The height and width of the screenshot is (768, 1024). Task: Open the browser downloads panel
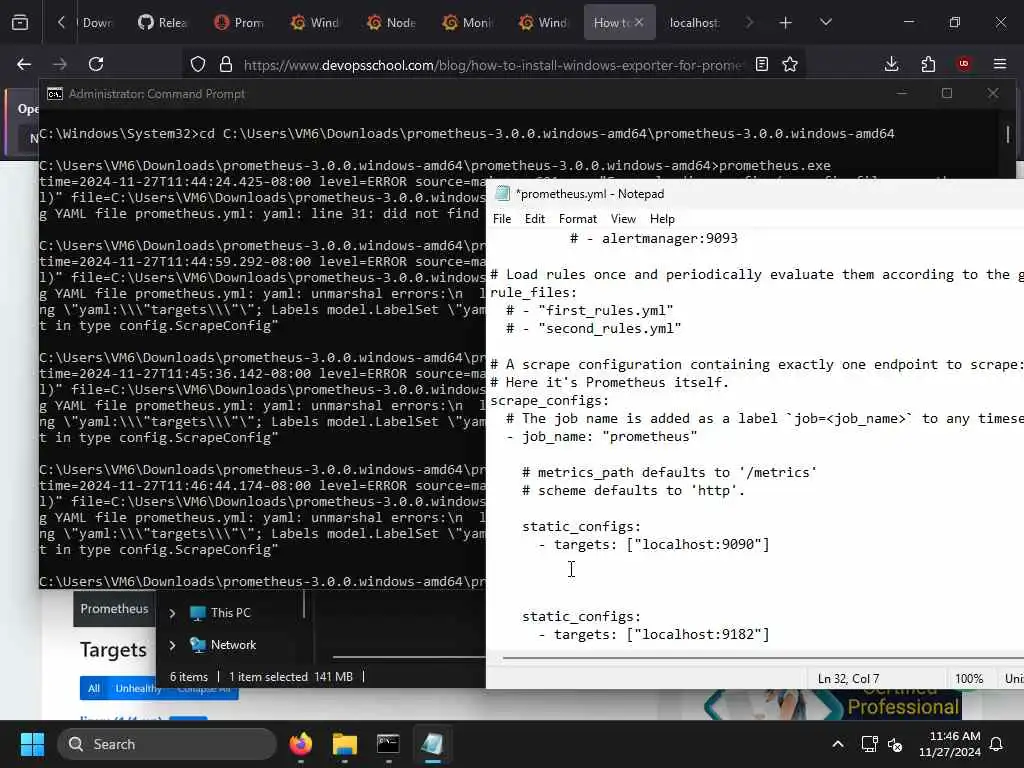pos(891,64)
